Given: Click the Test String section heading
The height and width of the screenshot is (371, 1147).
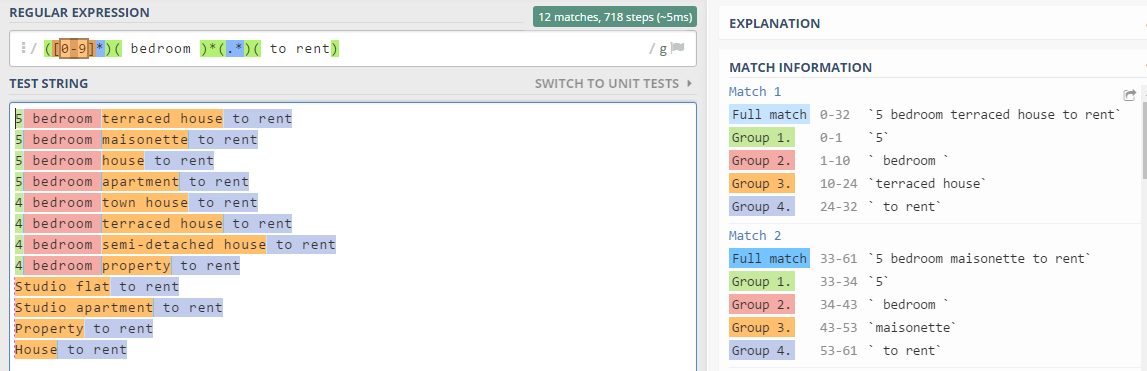Looking at the screenshot, I should [x=48, y=83].
